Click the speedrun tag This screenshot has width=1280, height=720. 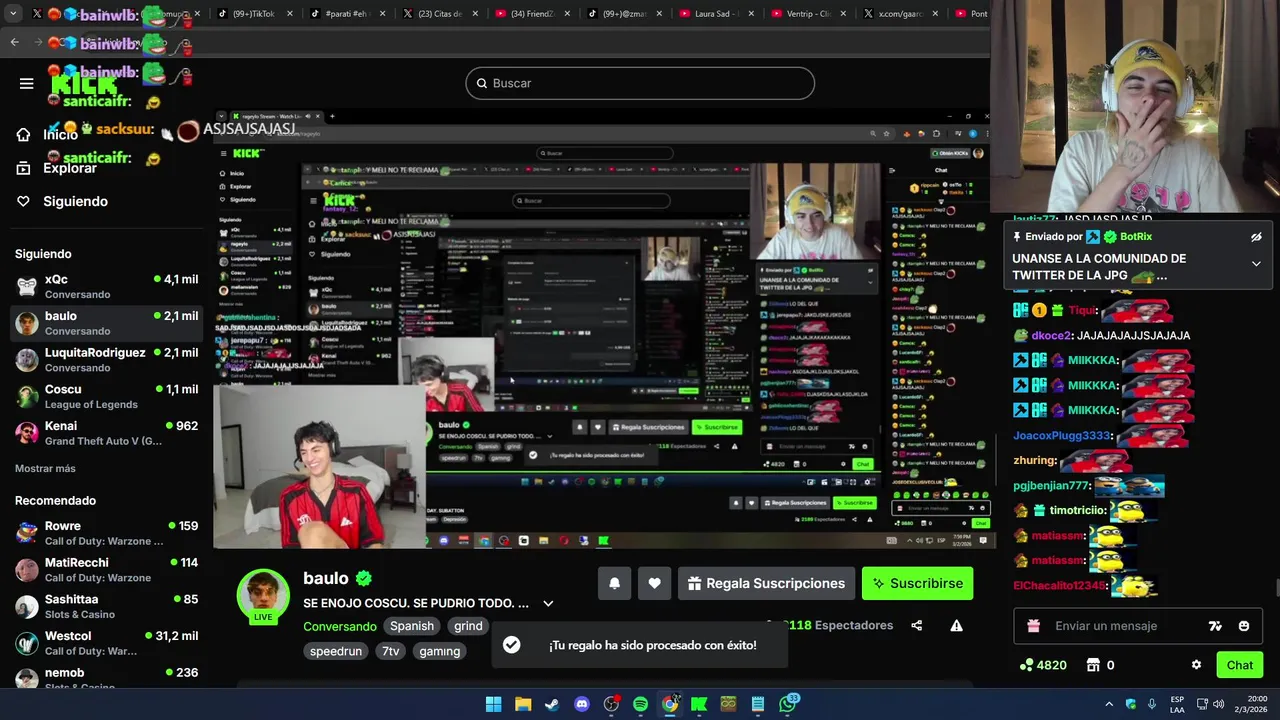[x=336, y=651]
